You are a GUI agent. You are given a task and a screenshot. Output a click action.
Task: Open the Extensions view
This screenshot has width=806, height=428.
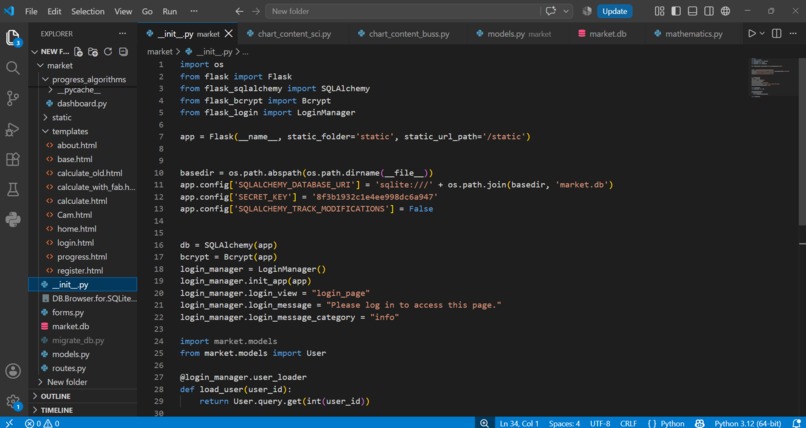point(13,159)
